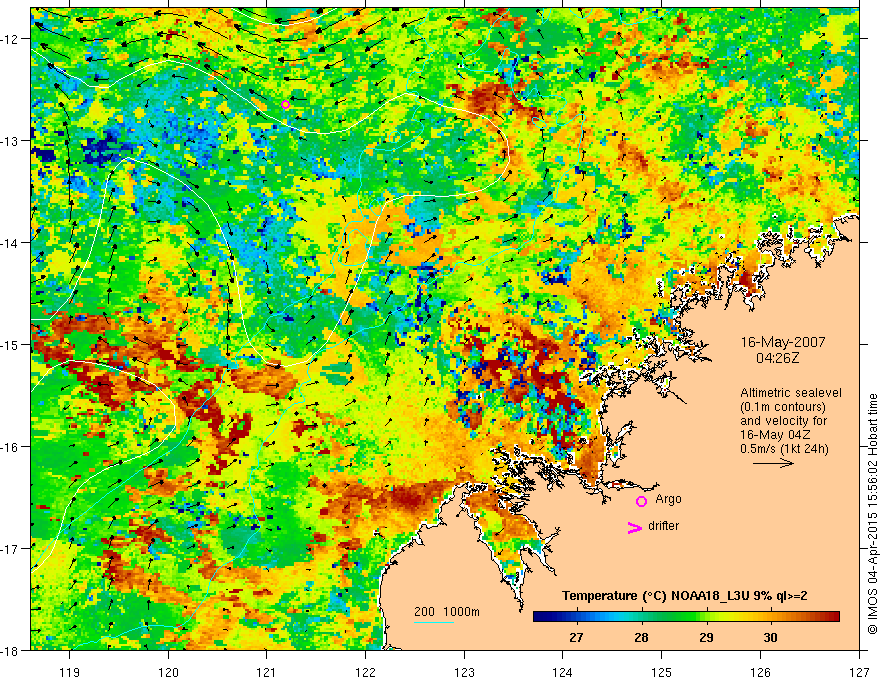Viewport: 880px width, 680px height.
Task: Click the velocity scale reference arrow
Action: [773, 463]
